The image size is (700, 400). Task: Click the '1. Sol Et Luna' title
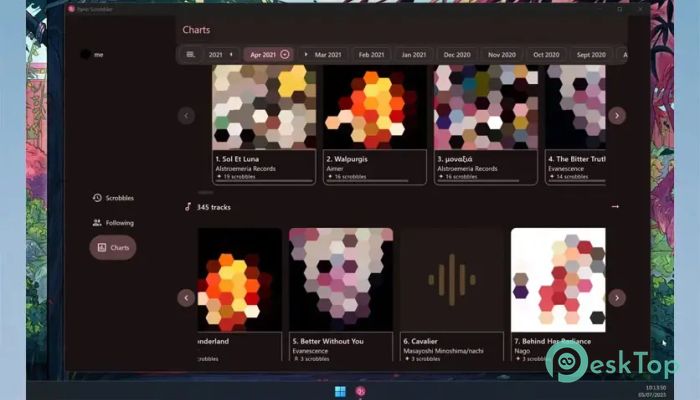(x=237, y=159)
